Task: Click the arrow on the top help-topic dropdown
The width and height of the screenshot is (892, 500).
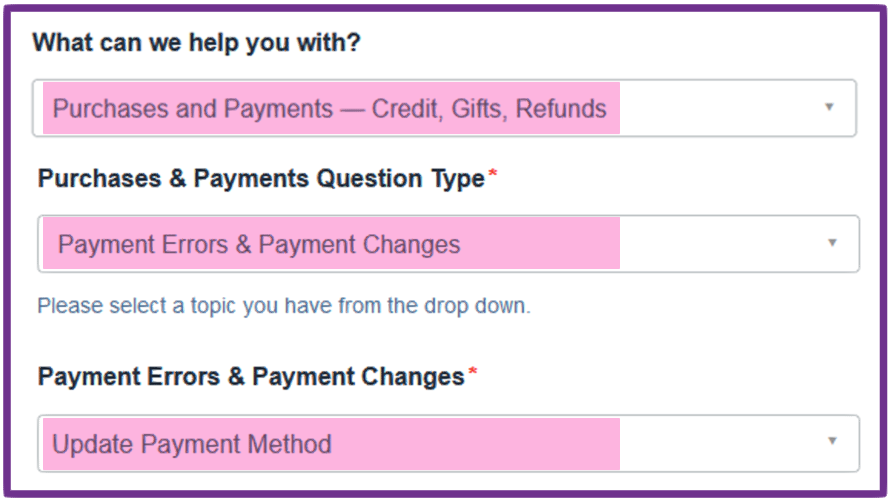Action: (x=828, y=107)
